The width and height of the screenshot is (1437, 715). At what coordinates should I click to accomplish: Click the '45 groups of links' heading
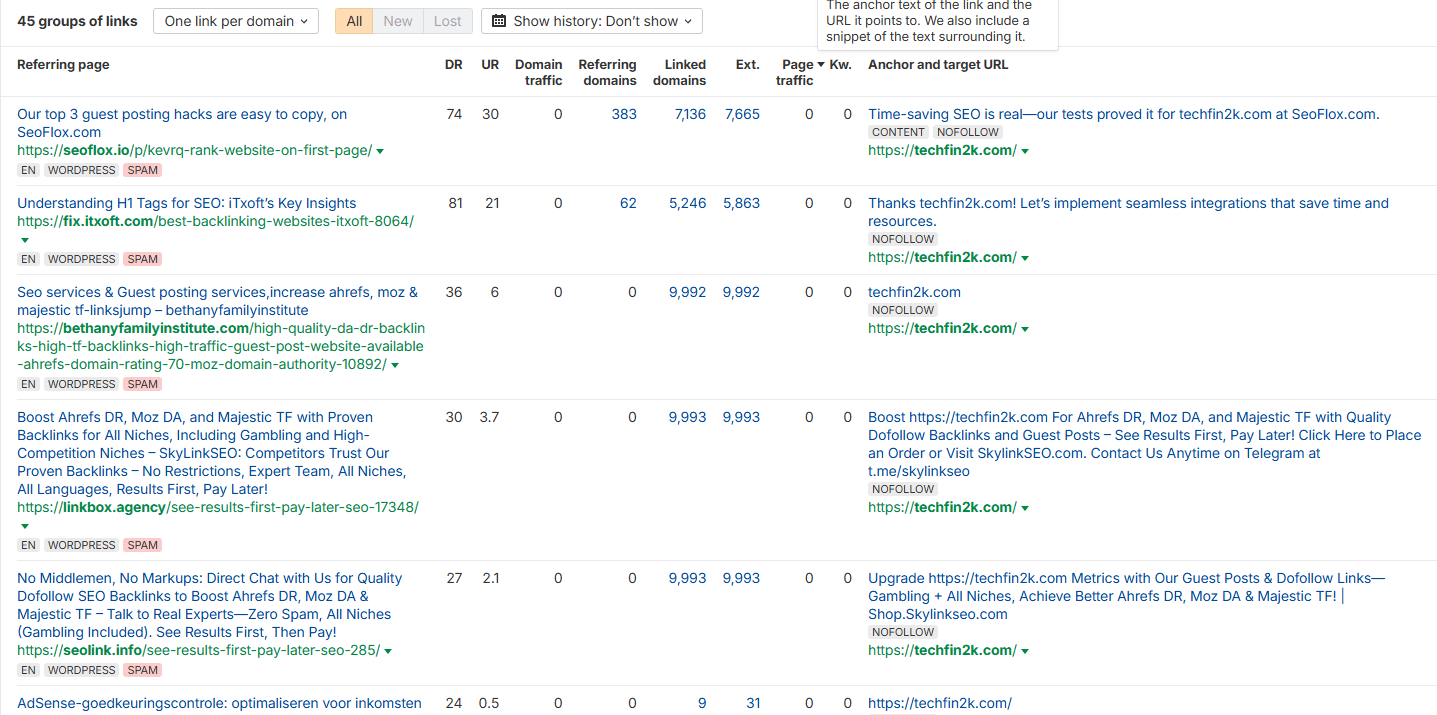(77, 20)
